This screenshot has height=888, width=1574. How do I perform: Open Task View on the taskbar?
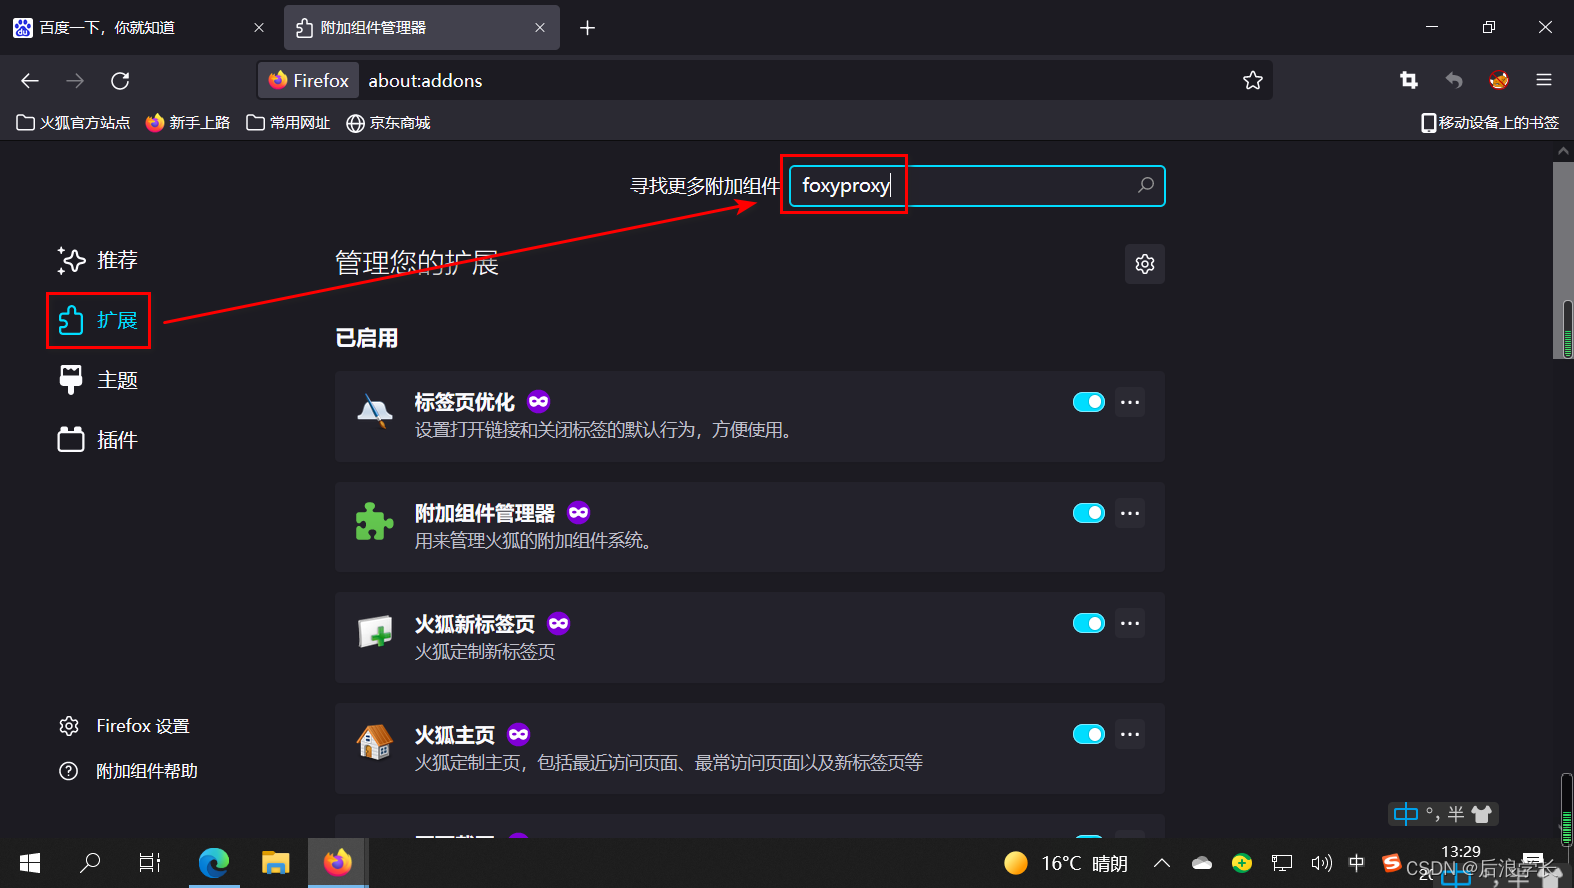(x=150, y=862)
